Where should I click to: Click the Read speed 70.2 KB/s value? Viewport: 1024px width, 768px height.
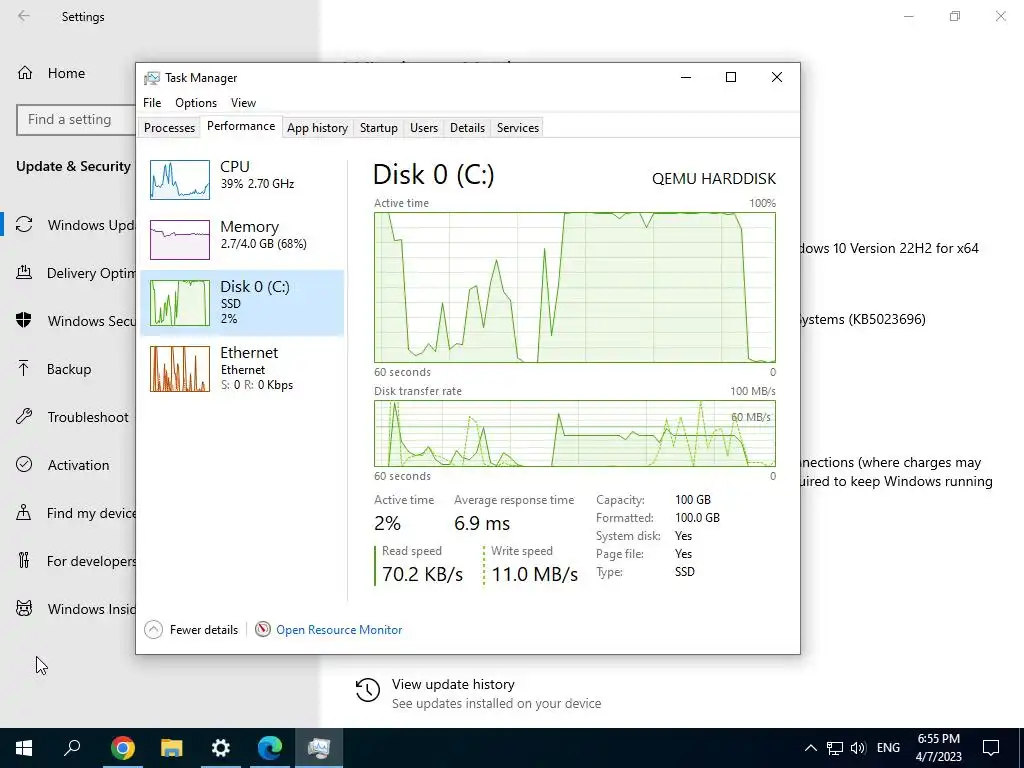(423, 574)
